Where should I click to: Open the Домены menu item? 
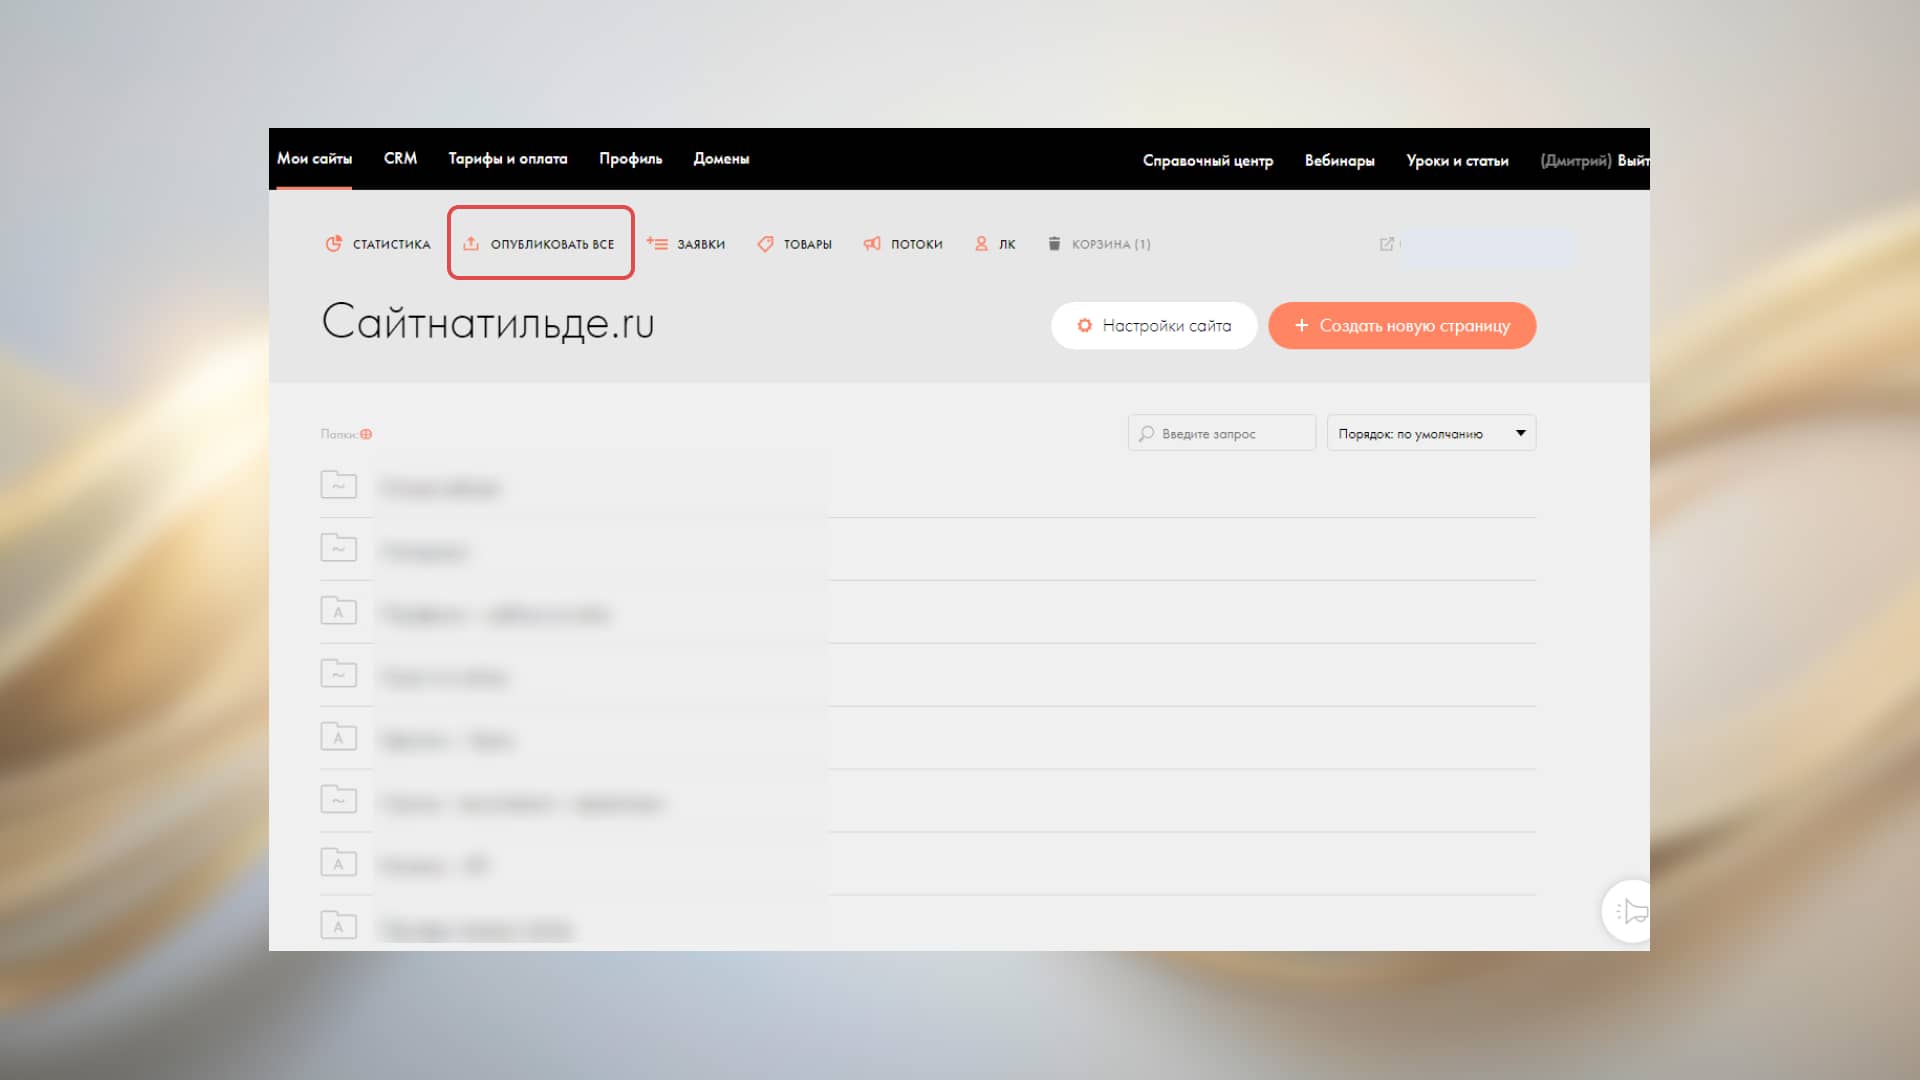pos(721,159)
